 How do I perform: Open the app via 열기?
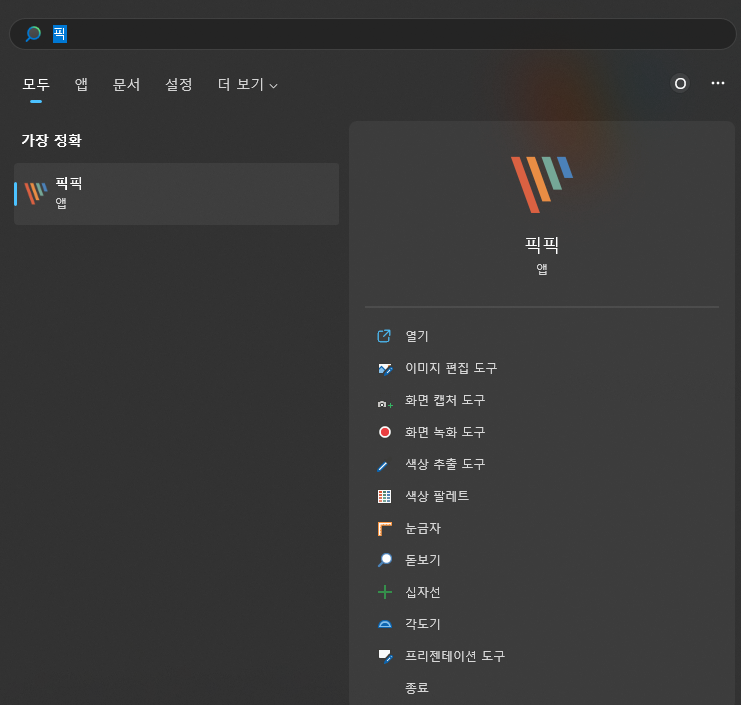(x=416, y=336)
